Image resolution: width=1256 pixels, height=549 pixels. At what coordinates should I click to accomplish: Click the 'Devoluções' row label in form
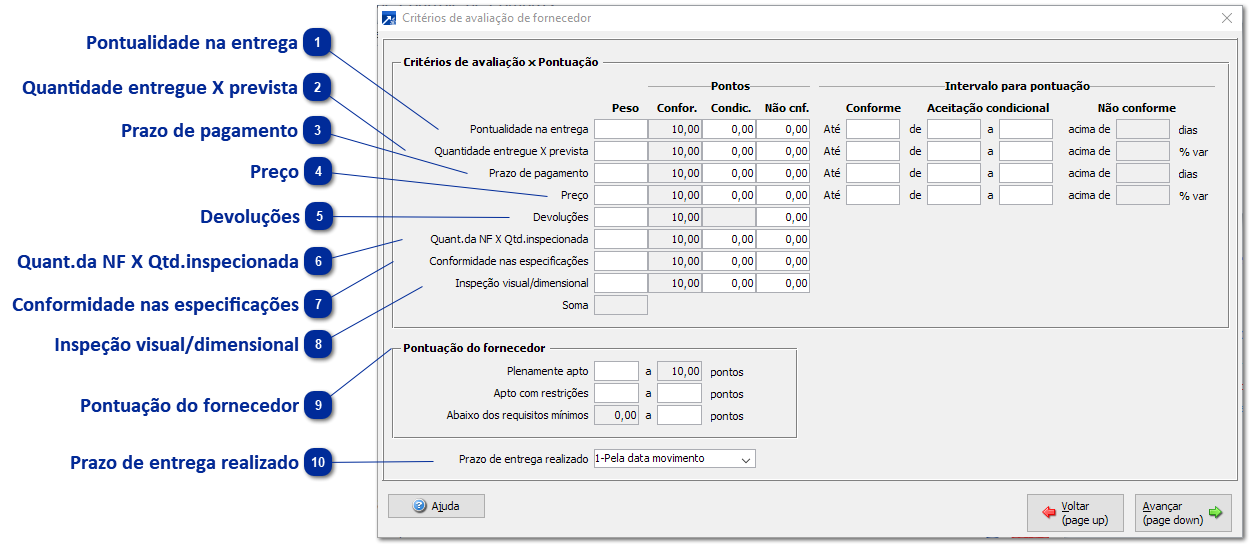click(561, 217)
